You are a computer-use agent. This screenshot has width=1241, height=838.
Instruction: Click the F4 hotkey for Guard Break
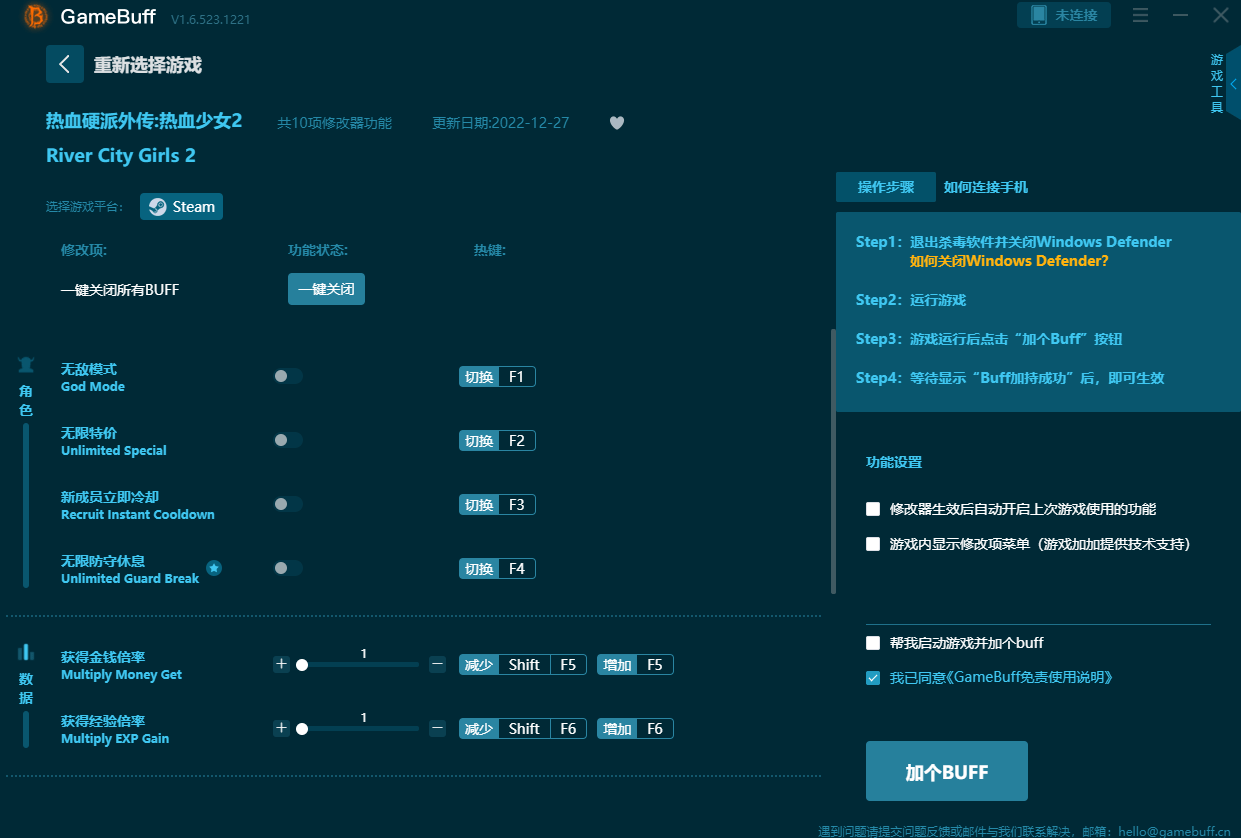[x=516, y=569]
